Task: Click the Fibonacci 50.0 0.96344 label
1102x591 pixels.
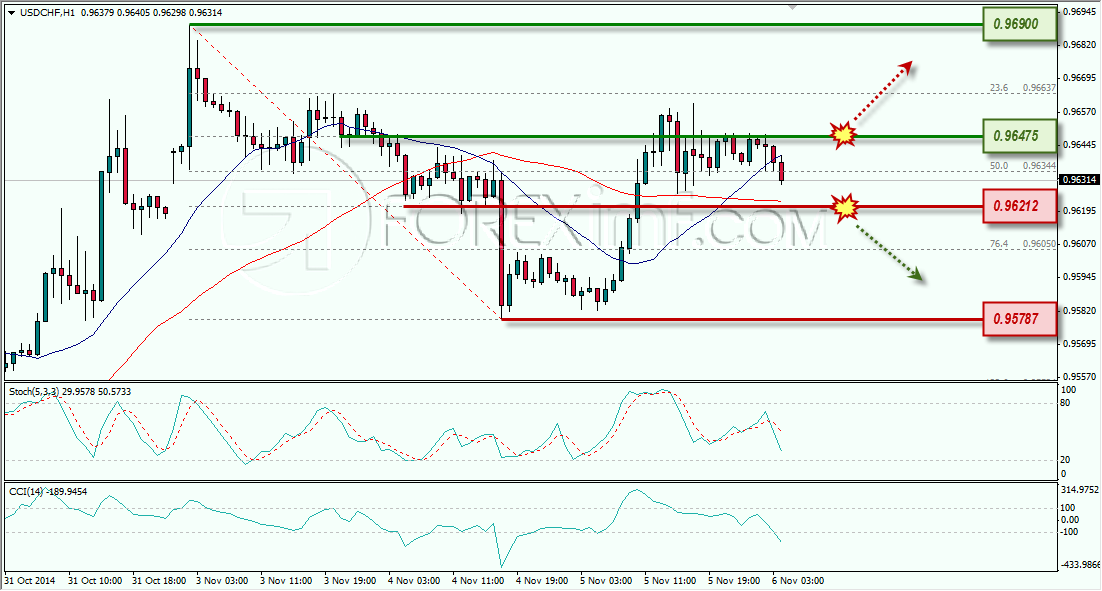Action: click(x=1023, y=166)
